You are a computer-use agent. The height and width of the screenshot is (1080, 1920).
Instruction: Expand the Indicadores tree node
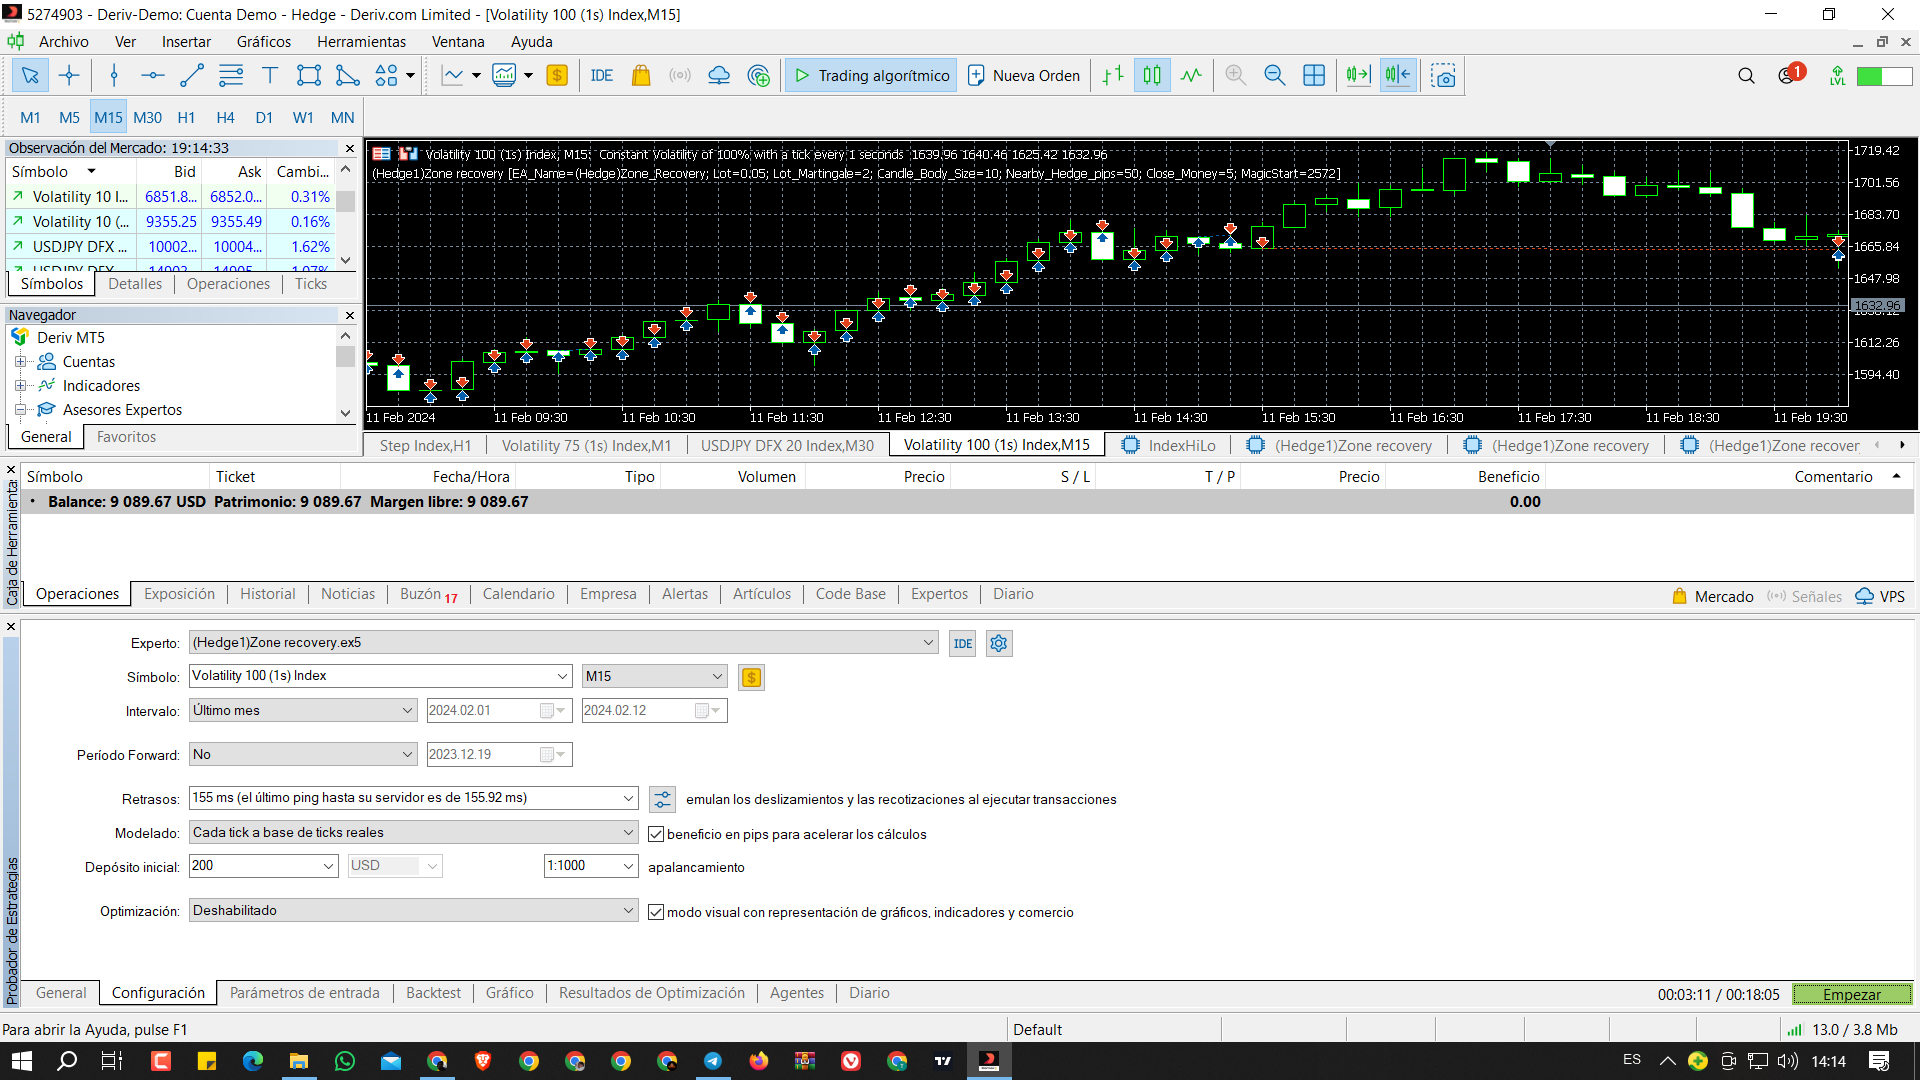pyautogui.click(x=20, y=386)
